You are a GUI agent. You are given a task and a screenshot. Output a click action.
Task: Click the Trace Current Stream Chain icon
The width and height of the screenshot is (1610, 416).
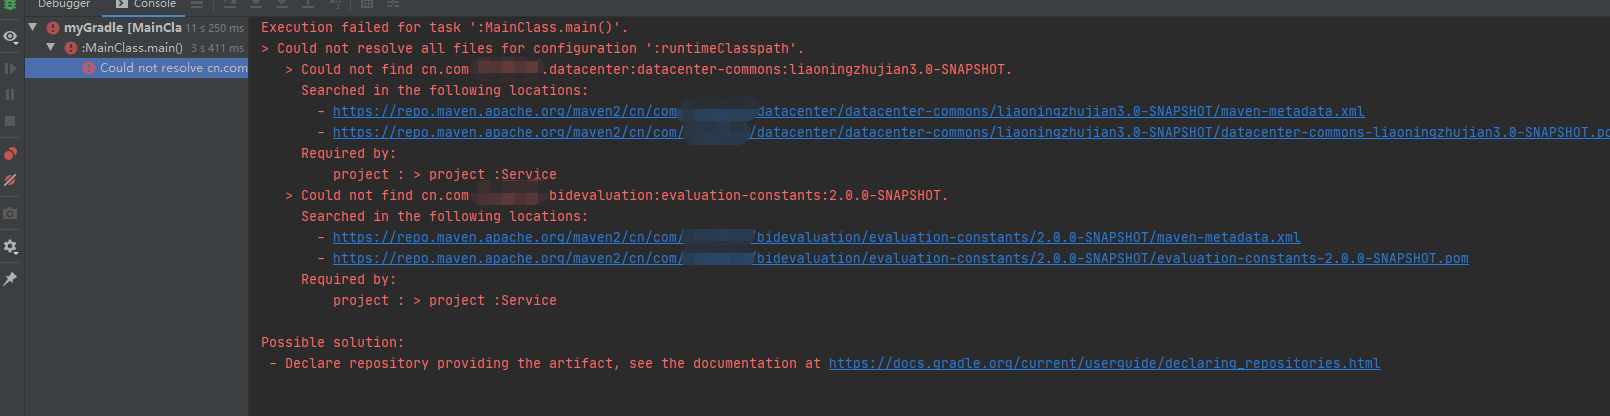pos(393,4)
